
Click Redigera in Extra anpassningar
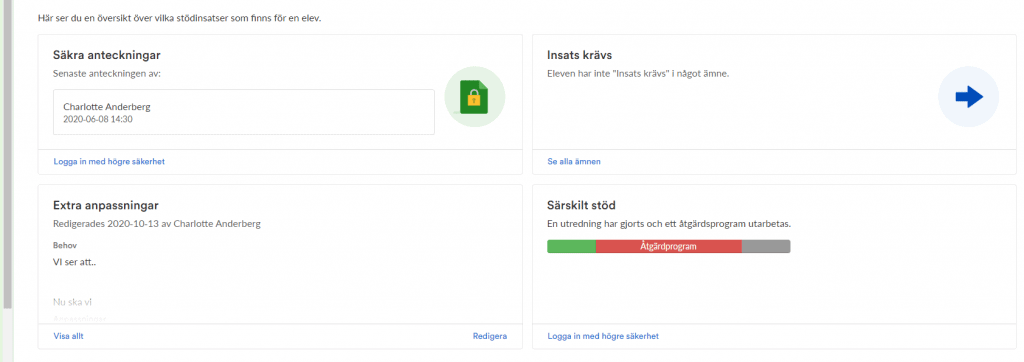pyautogui.click(x=490, y=337)
